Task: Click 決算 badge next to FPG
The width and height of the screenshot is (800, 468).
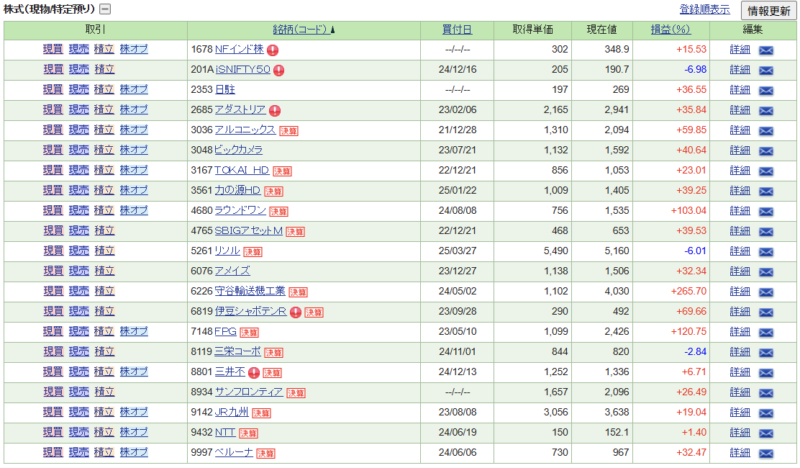Action: click(x=249, y=333)
